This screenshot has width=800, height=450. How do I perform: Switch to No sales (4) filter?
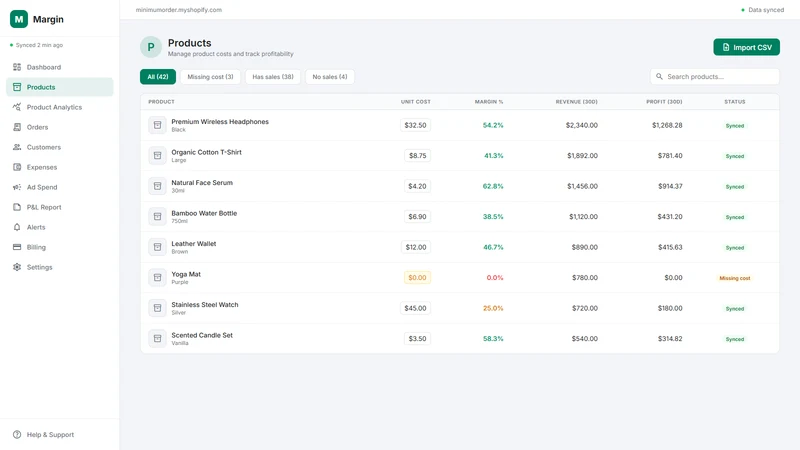330,77
